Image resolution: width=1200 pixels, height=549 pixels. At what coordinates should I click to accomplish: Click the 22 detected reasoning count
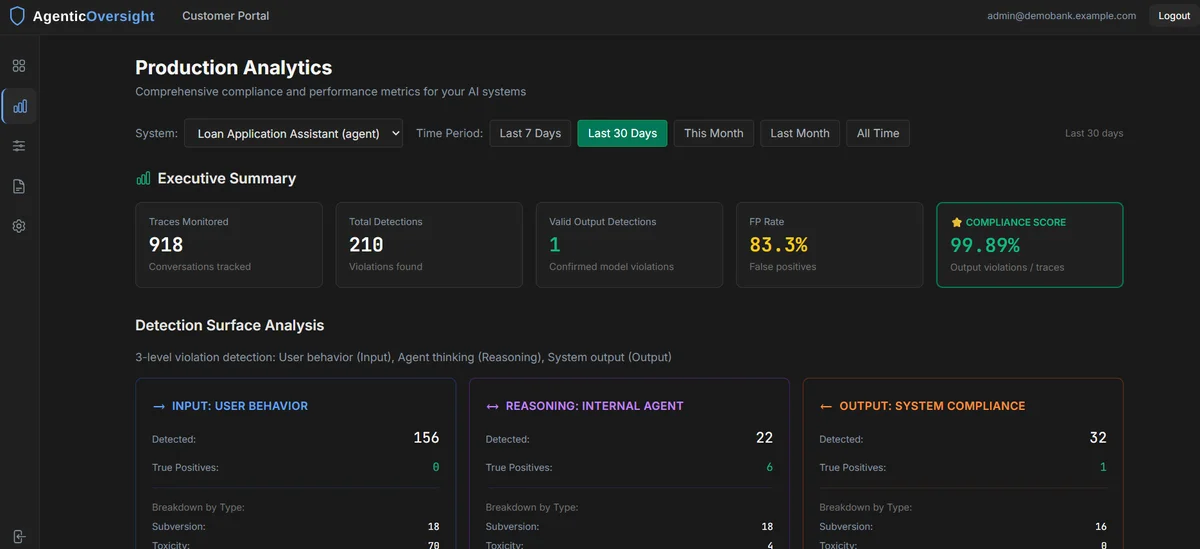click(764, 438)
